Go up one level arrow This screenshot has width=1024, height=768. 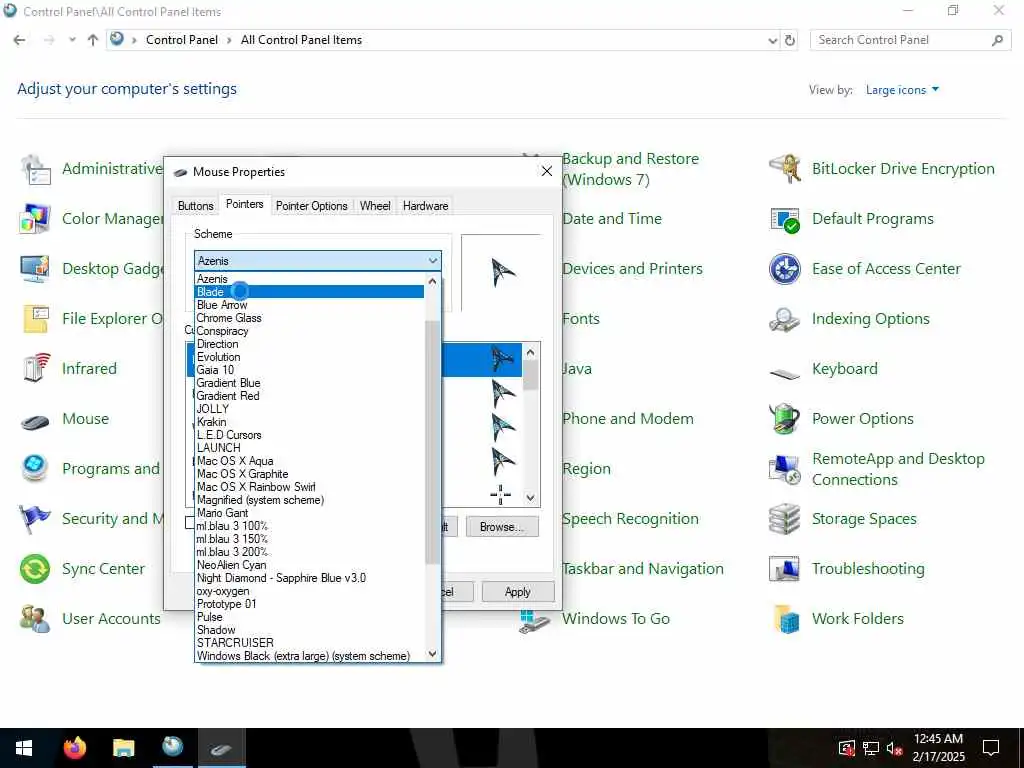[93, 40]
